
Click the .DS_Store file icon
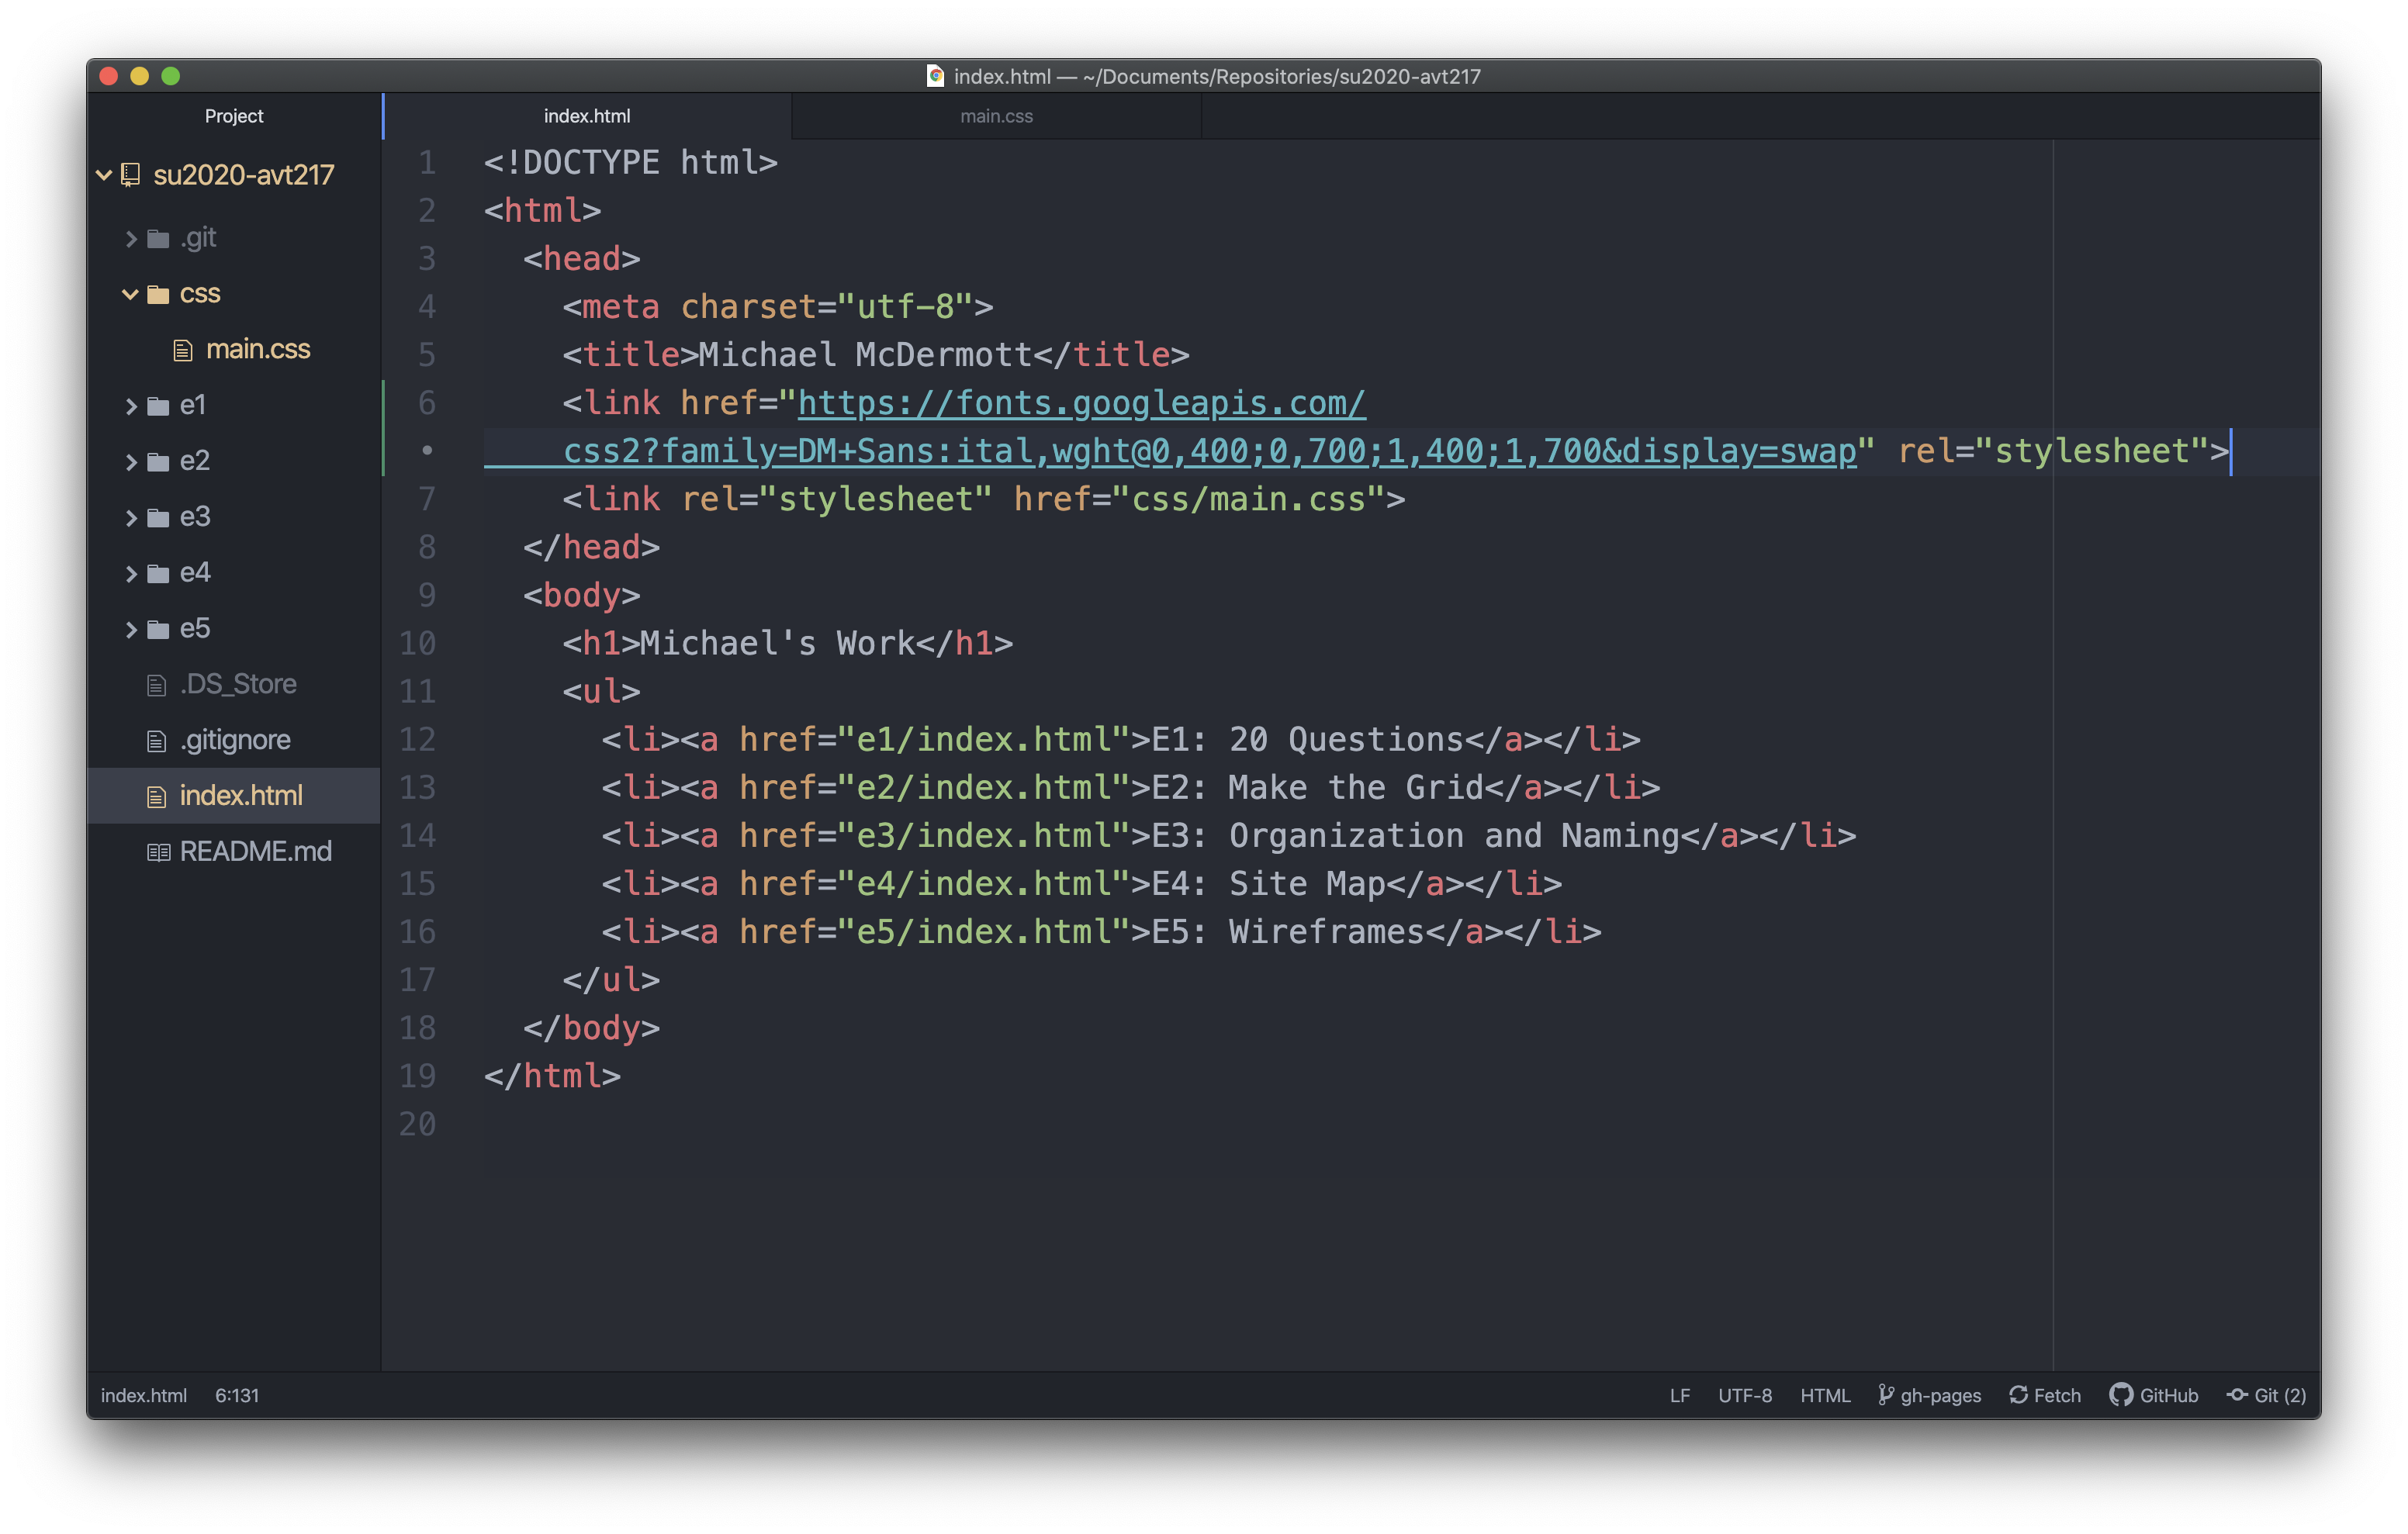[157, 685]
